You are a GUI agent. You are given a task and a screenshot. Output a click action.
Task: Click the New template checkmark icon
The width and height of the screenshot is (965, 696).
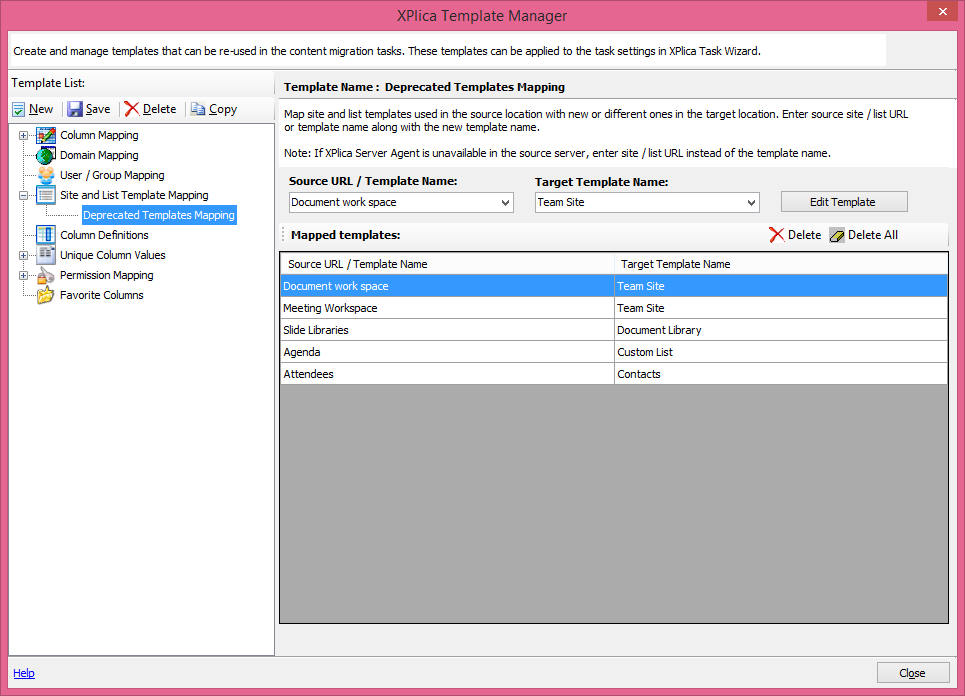(x=18, y=110)
